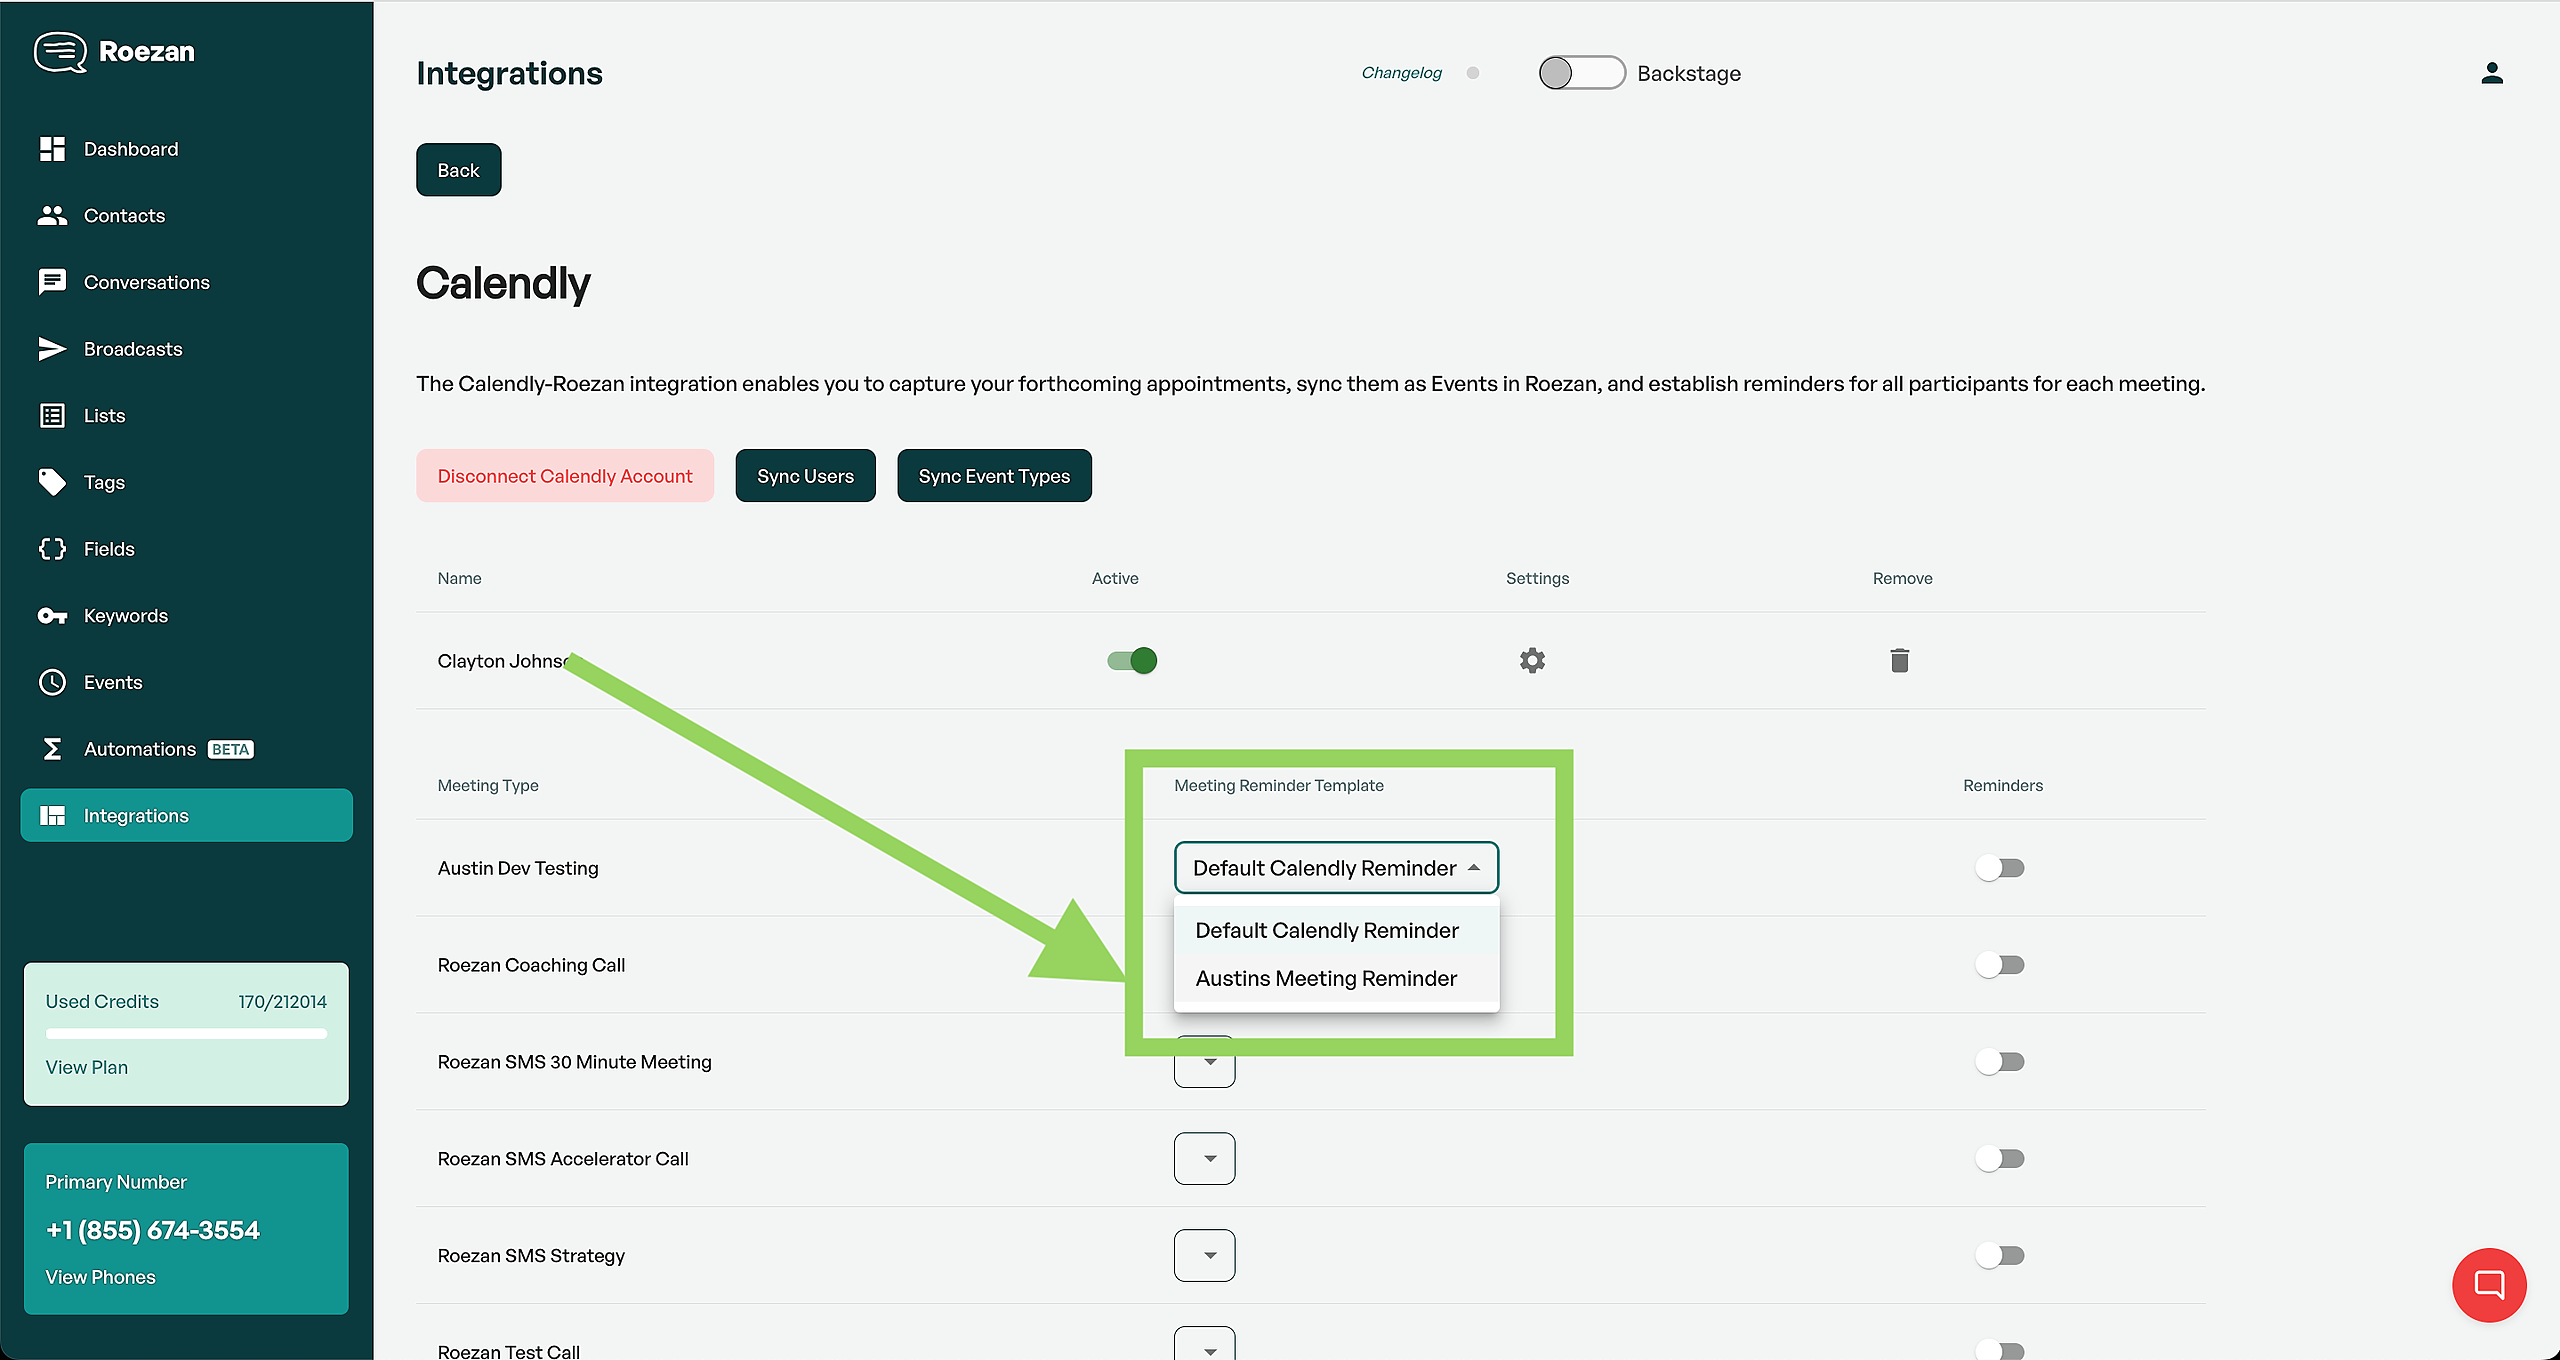2560x1360 pixels.
Task: Enable reminders for Austin Dev Testing
Action: point(2000,868)
